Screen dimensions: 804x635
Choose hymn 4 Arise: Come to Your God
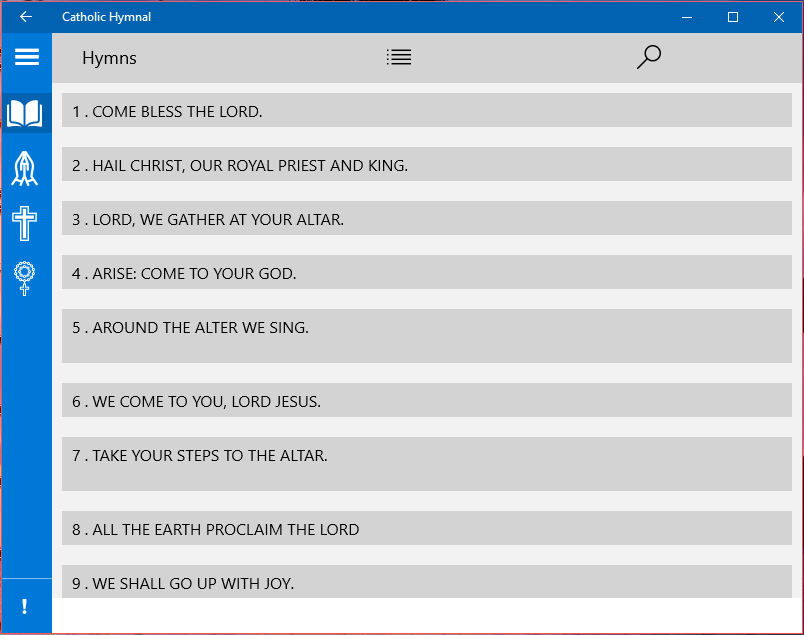(427, 273)
